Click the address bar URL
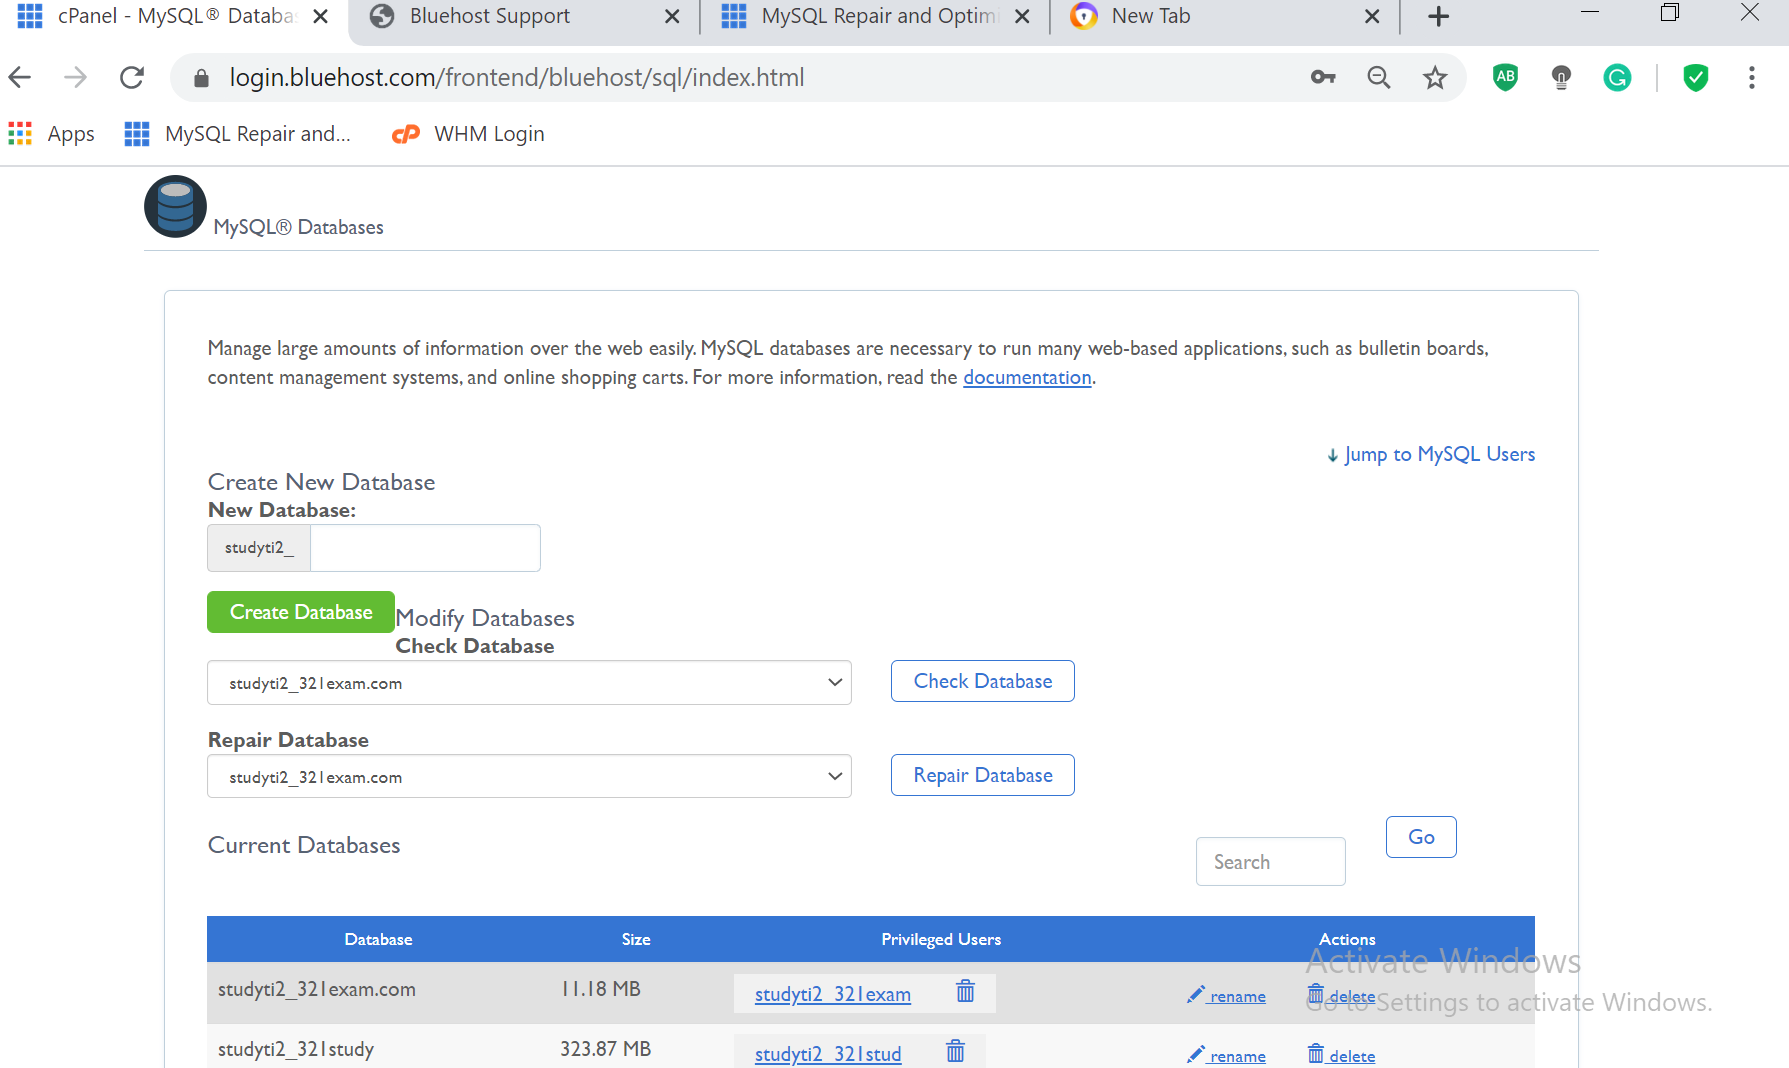This screenshot has height=1068, width=1789. click(517, 78)
